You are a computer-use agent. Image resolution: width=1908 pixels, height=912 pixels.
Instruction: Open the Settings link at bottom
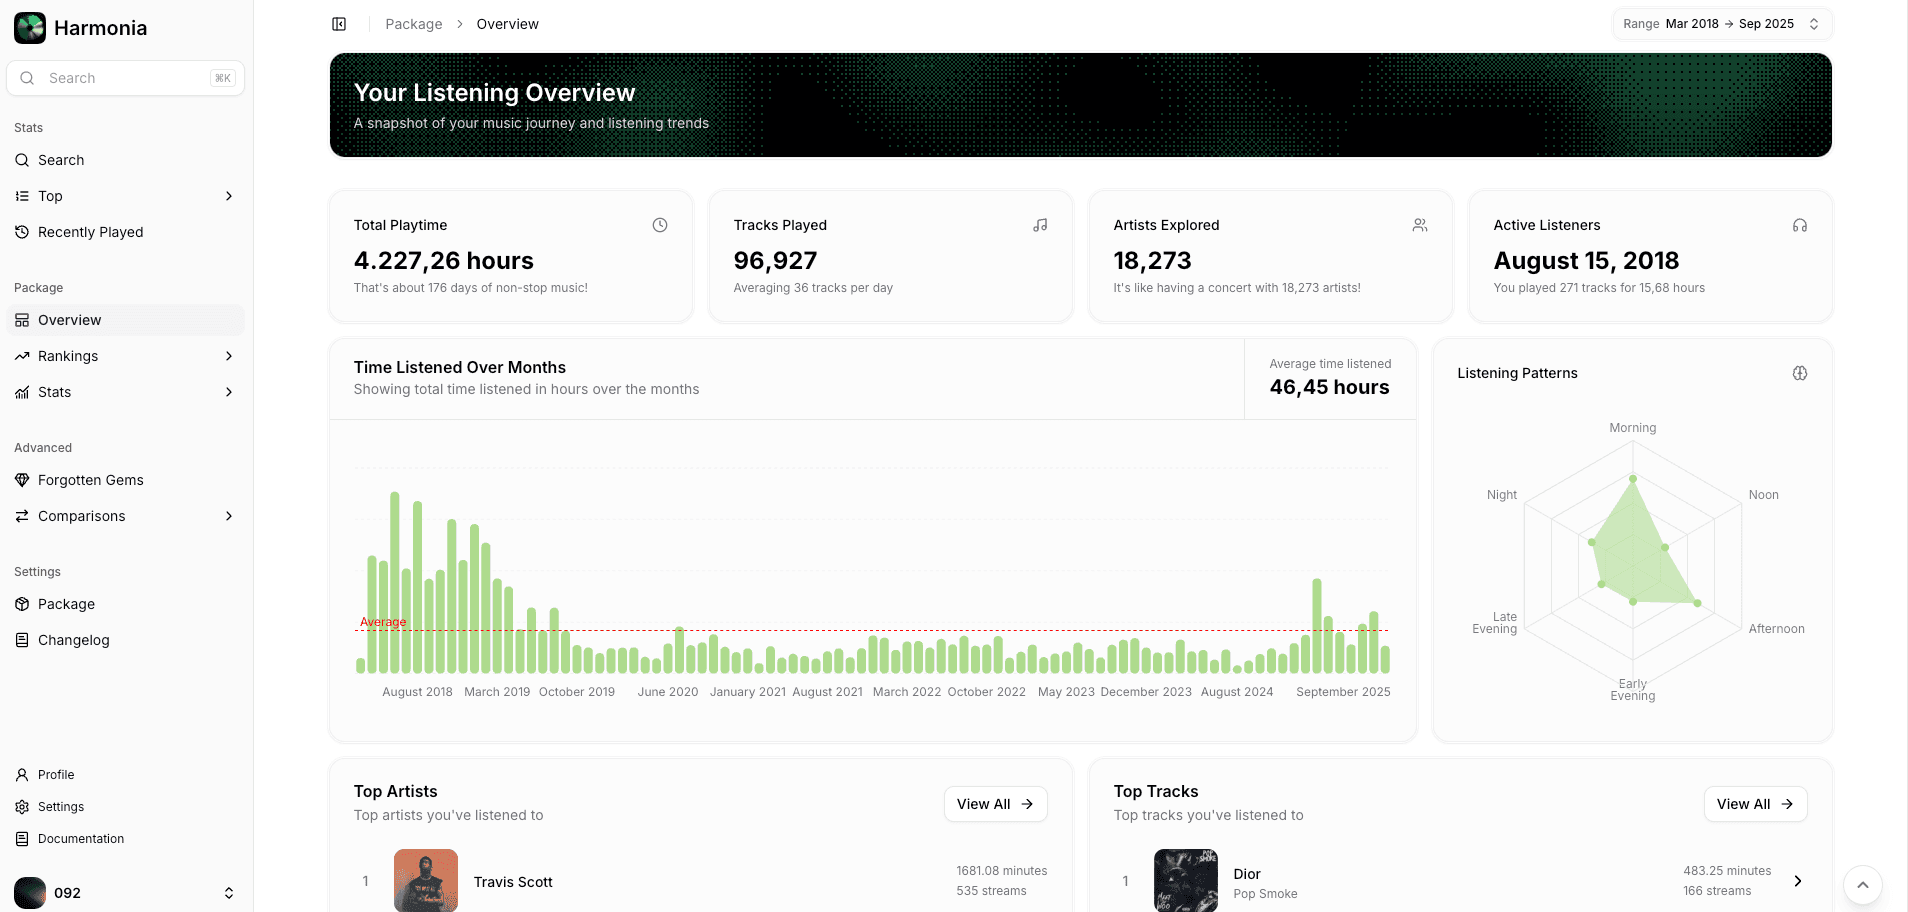click(126, 807)
